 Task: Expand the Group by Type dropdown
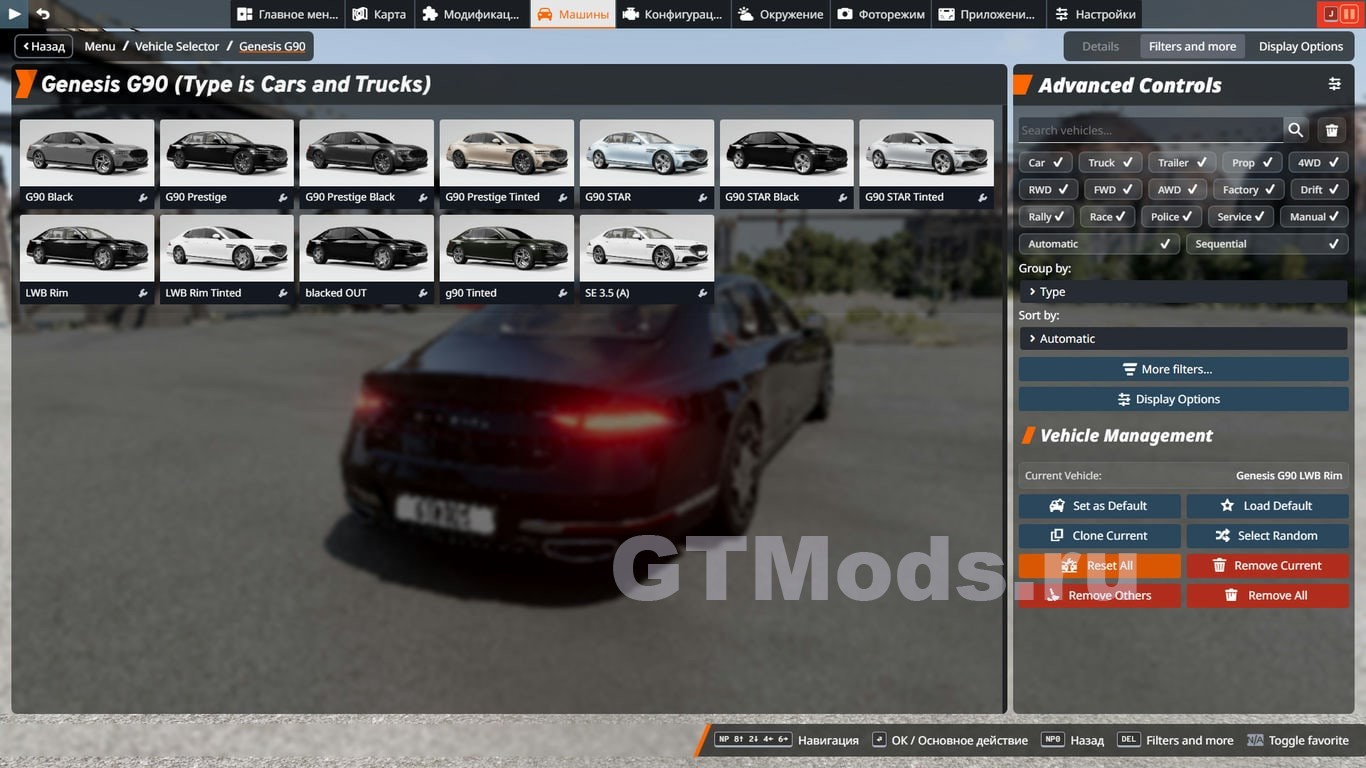tap(1182, 292)
